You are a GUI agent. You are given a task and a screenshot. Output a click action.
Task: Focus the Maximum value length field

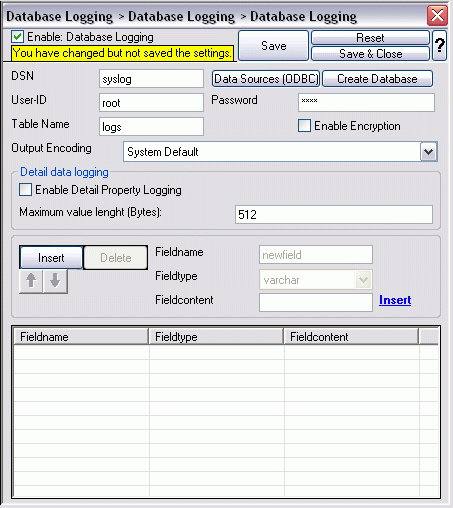tap(334, 214)
